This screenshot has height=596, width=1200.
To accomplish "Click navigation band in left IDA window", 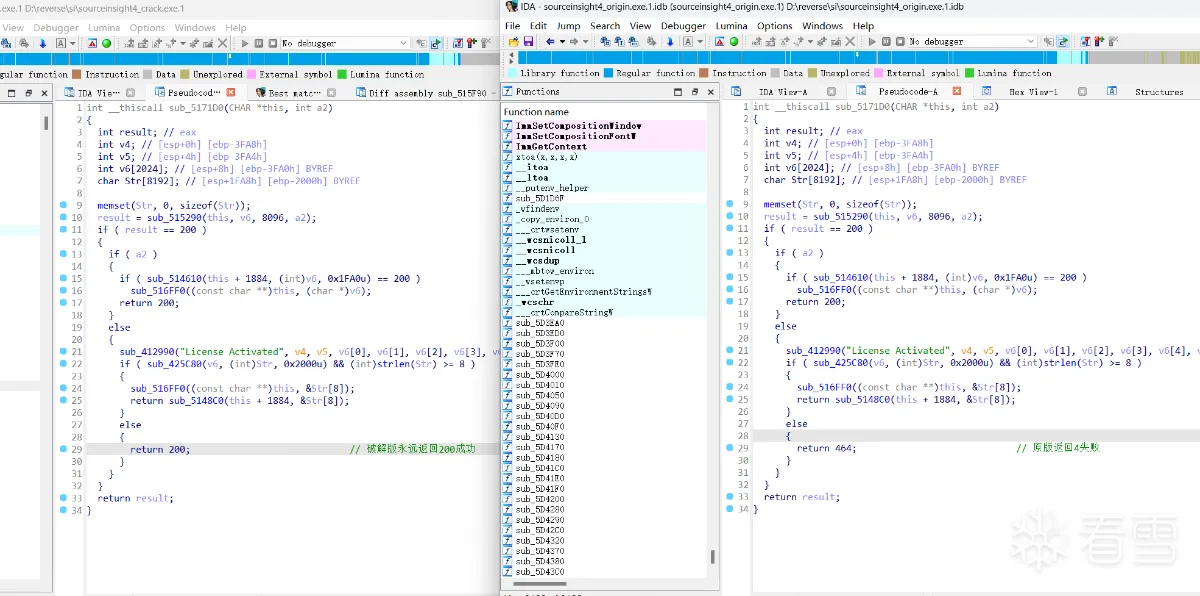I will pyautogui.click(x=250, y=60).
